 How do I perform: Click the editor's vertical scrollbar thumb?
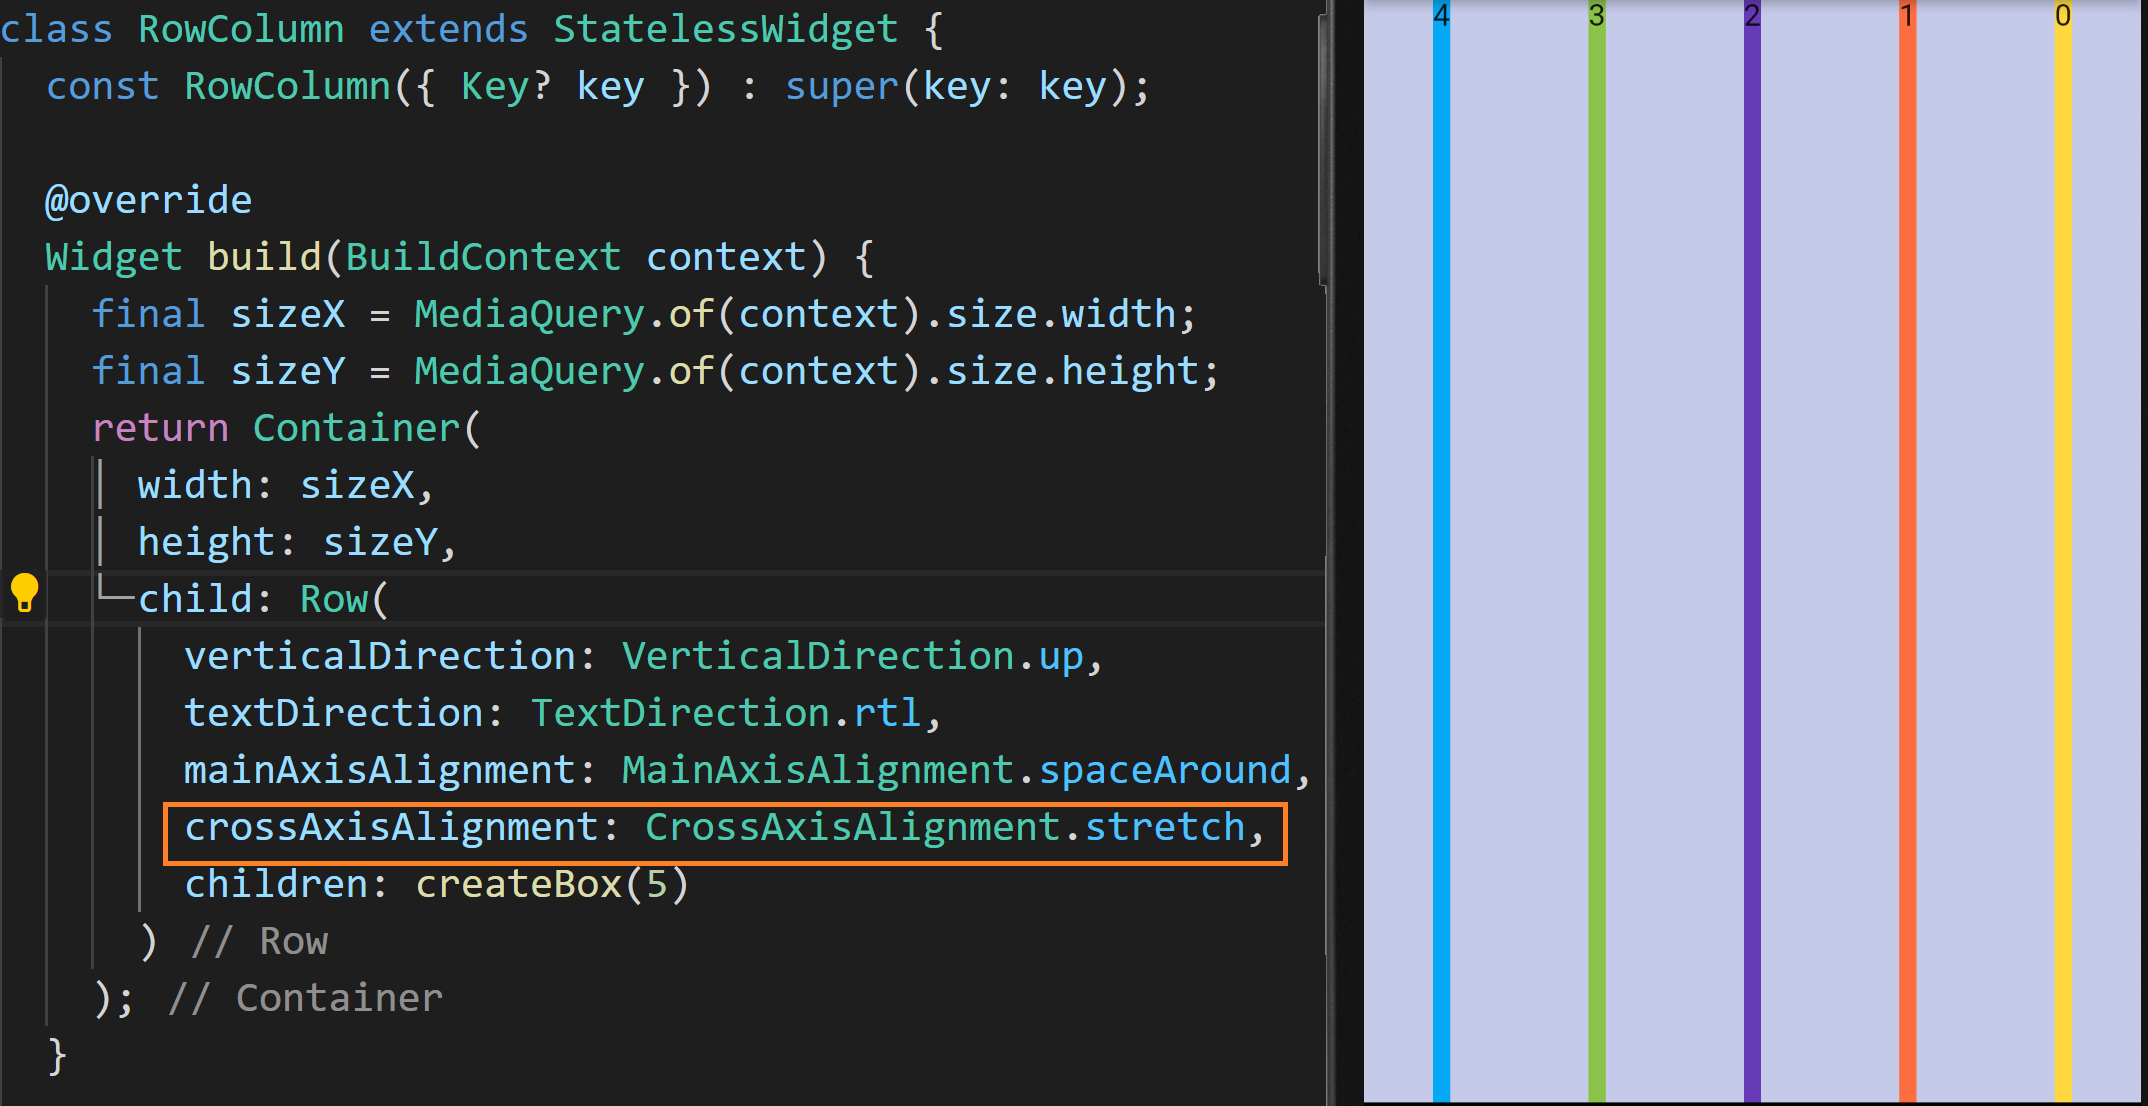[1323, 150]
